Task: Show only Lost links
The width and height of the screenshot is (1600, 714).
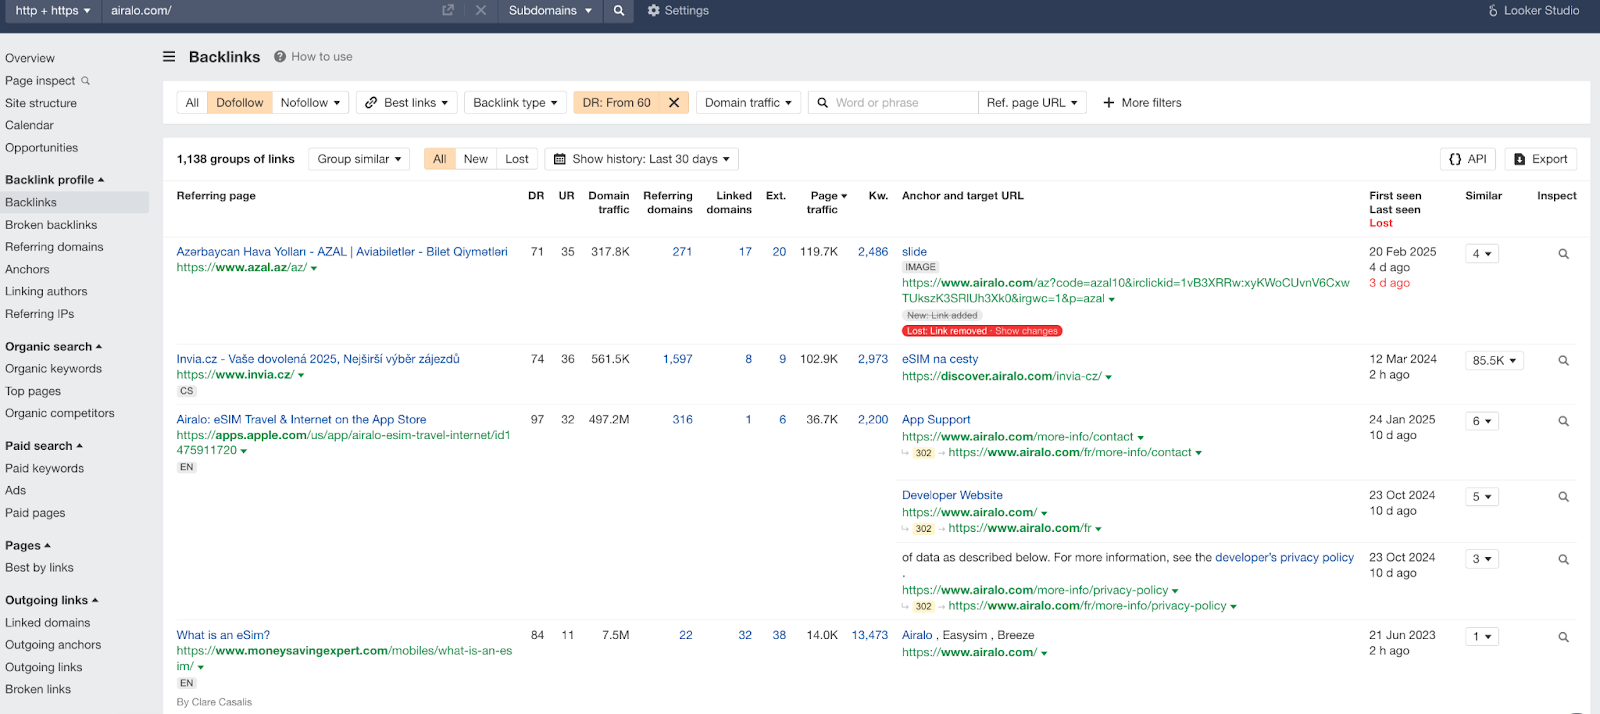Action: click(517, 159)
